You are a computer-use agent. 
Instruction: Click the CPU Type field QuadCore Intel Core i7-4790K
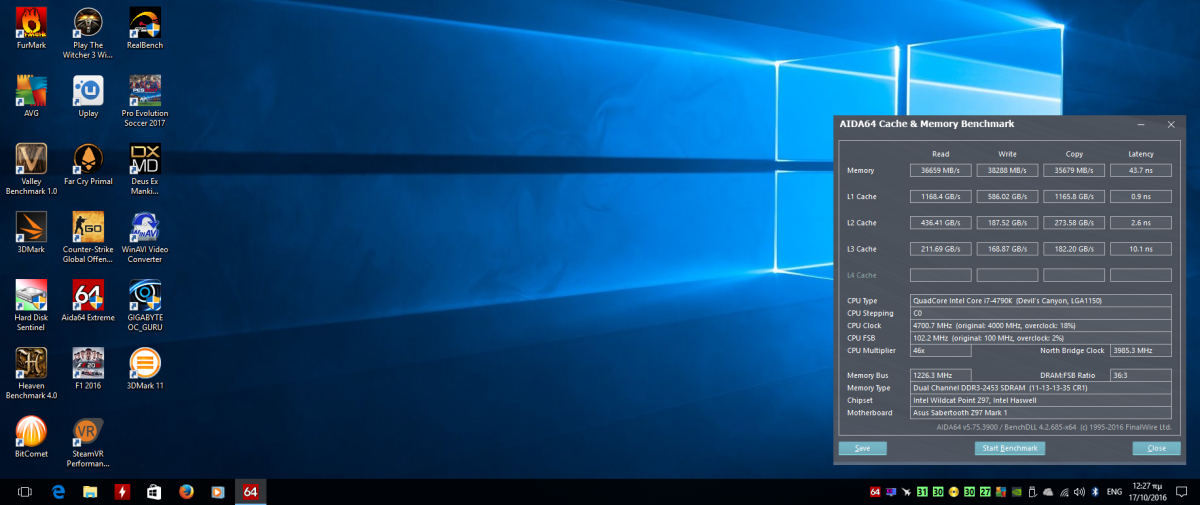click(1040, 300)
